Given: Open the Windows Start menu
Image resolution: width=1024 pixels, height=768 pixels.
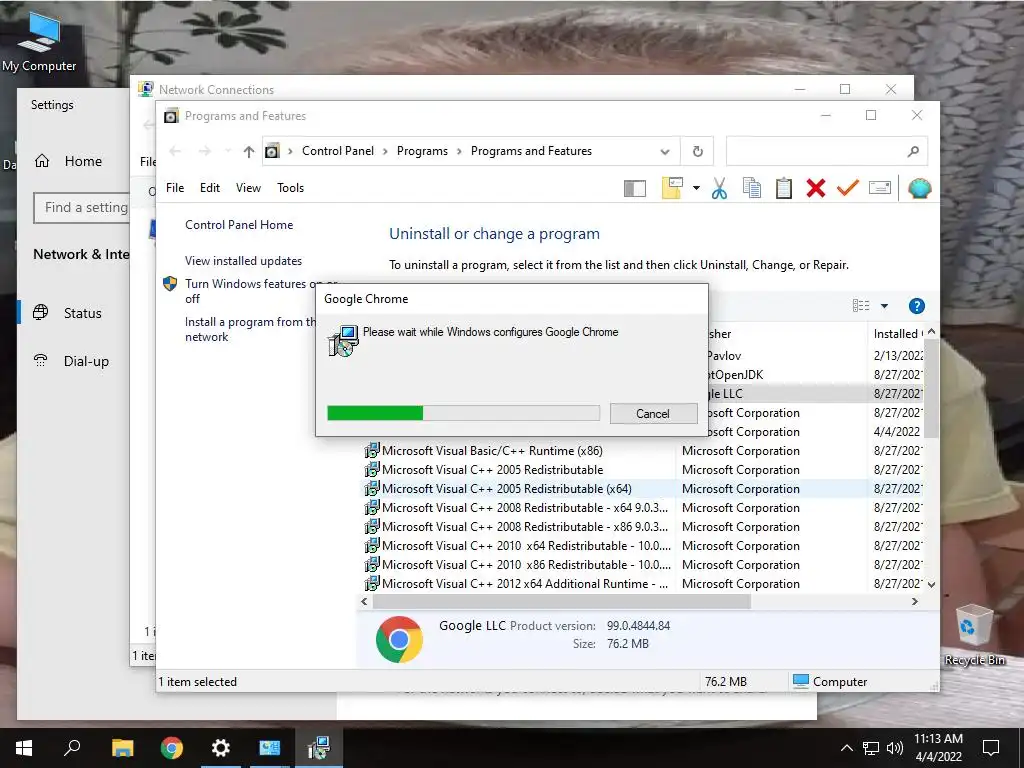Looking at the screenshot, I should (24, 748).
